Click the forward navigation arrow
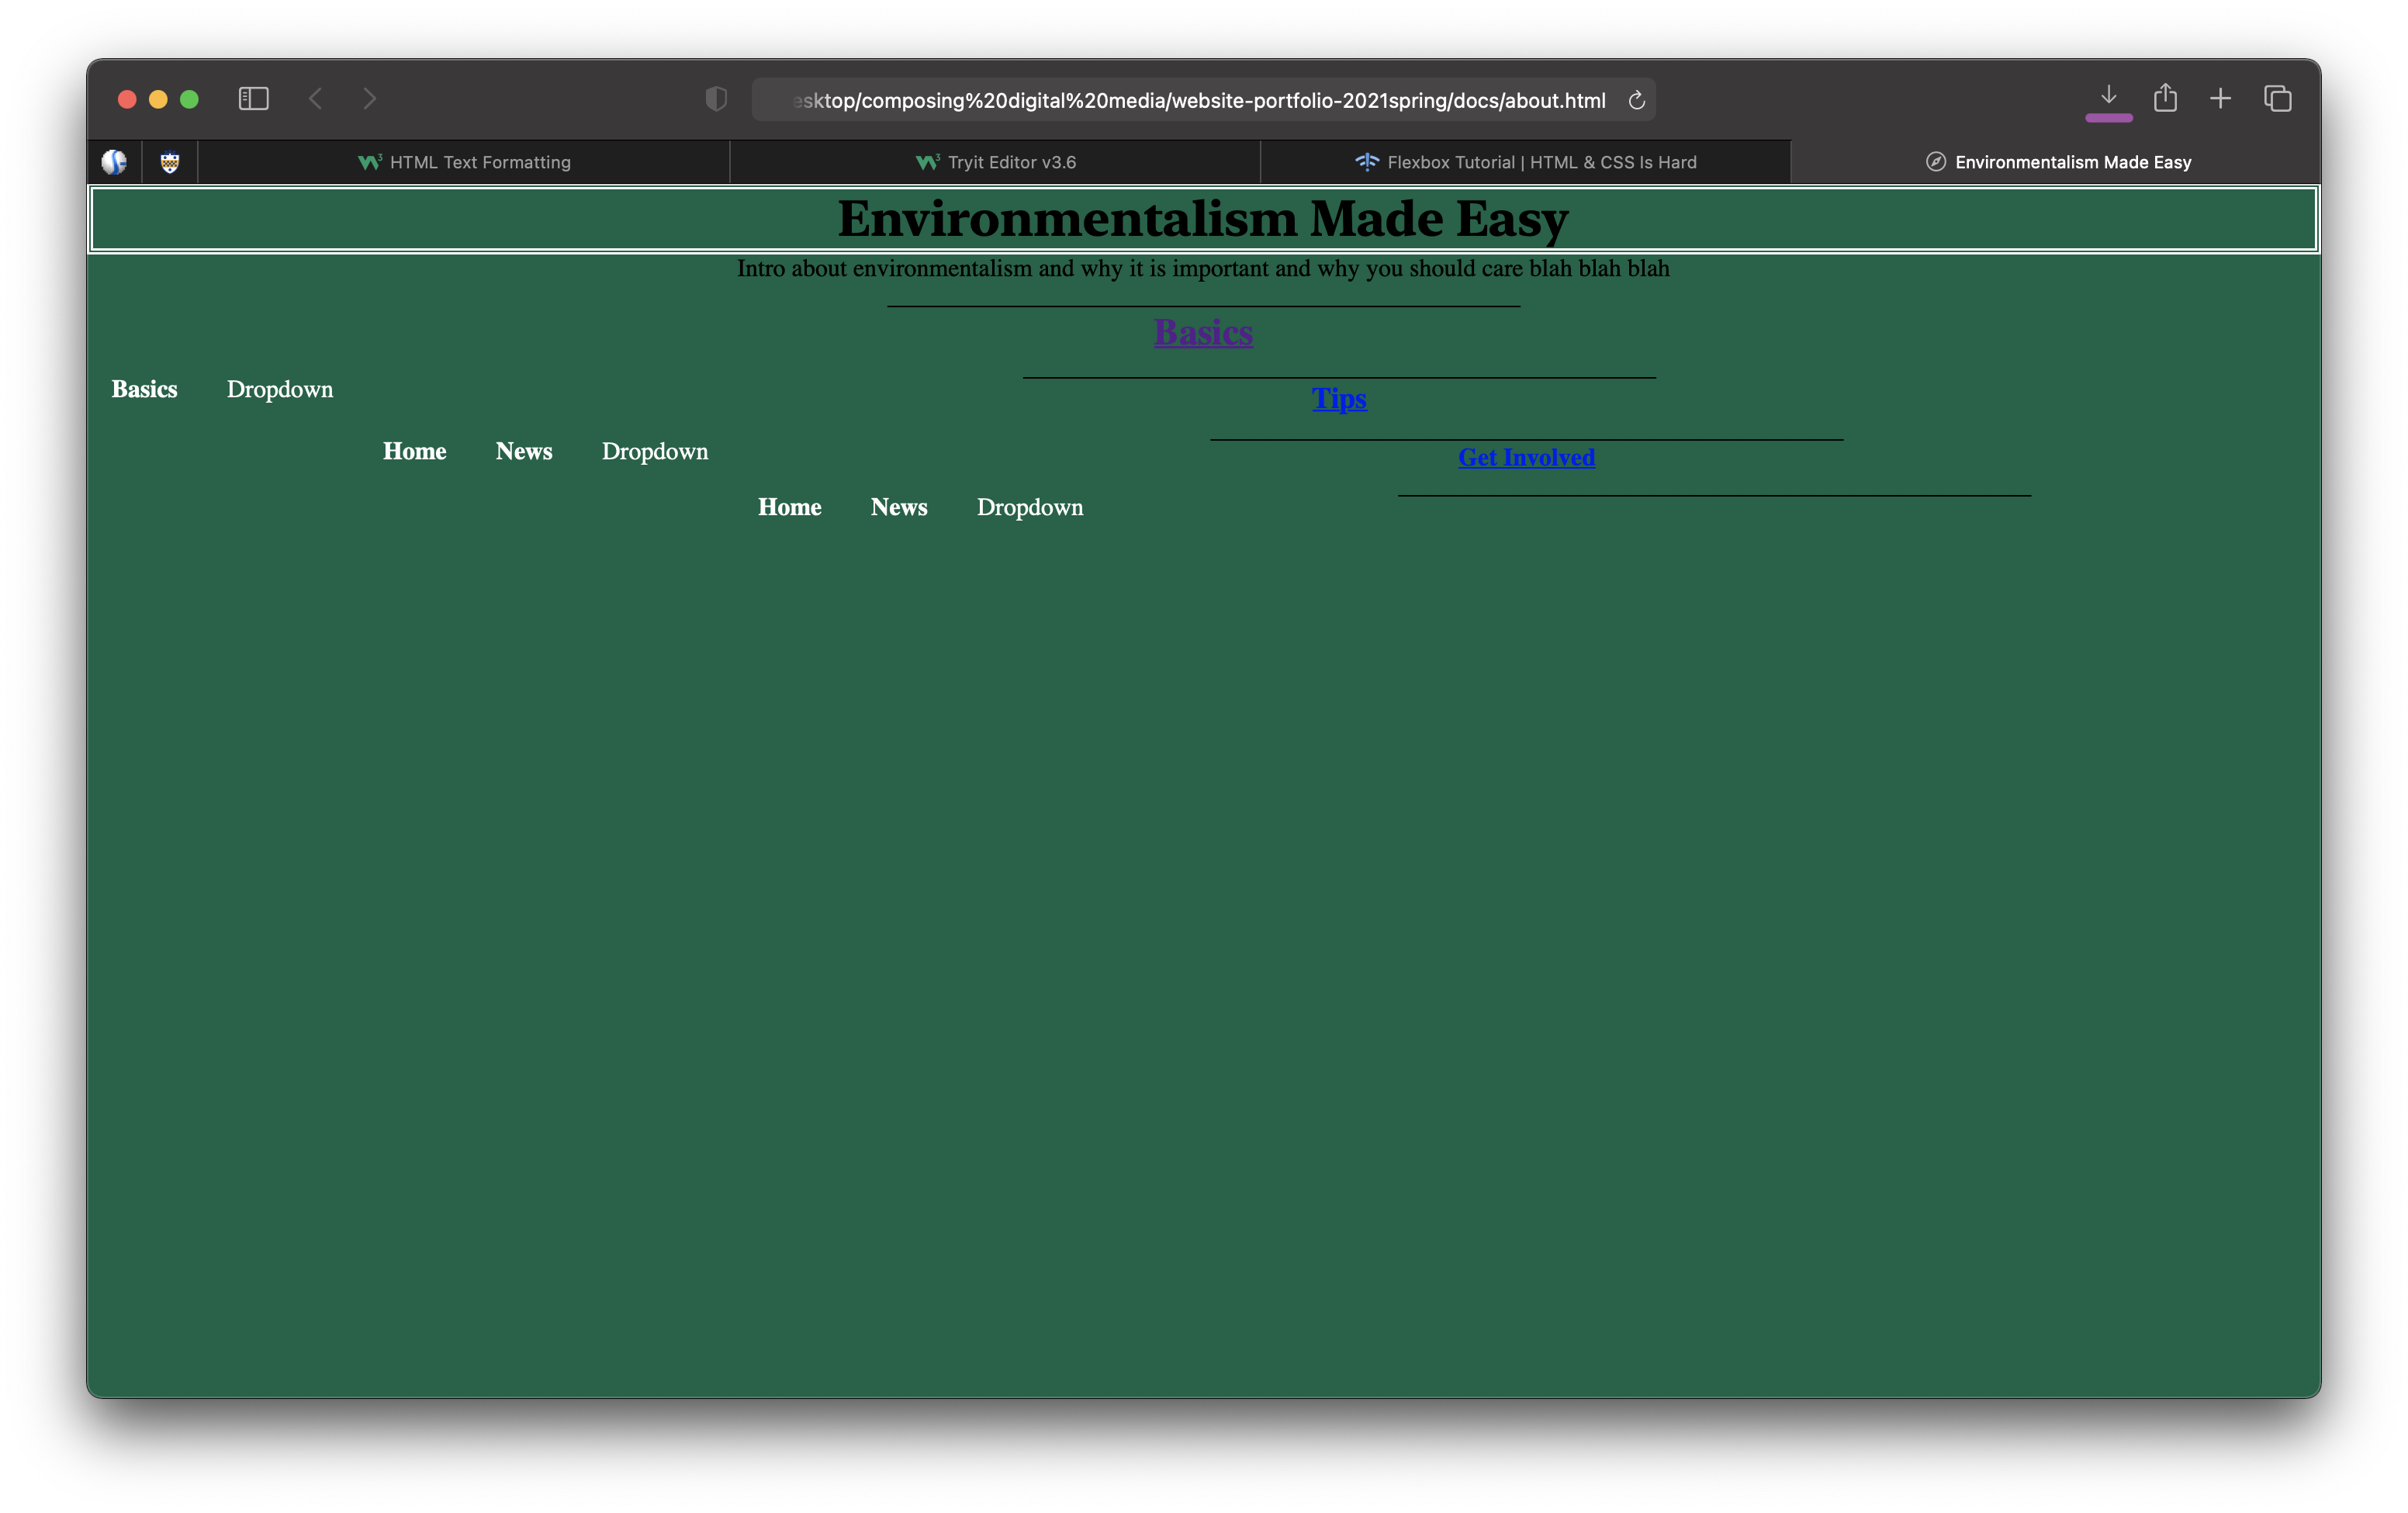 [x=370, y=99]
